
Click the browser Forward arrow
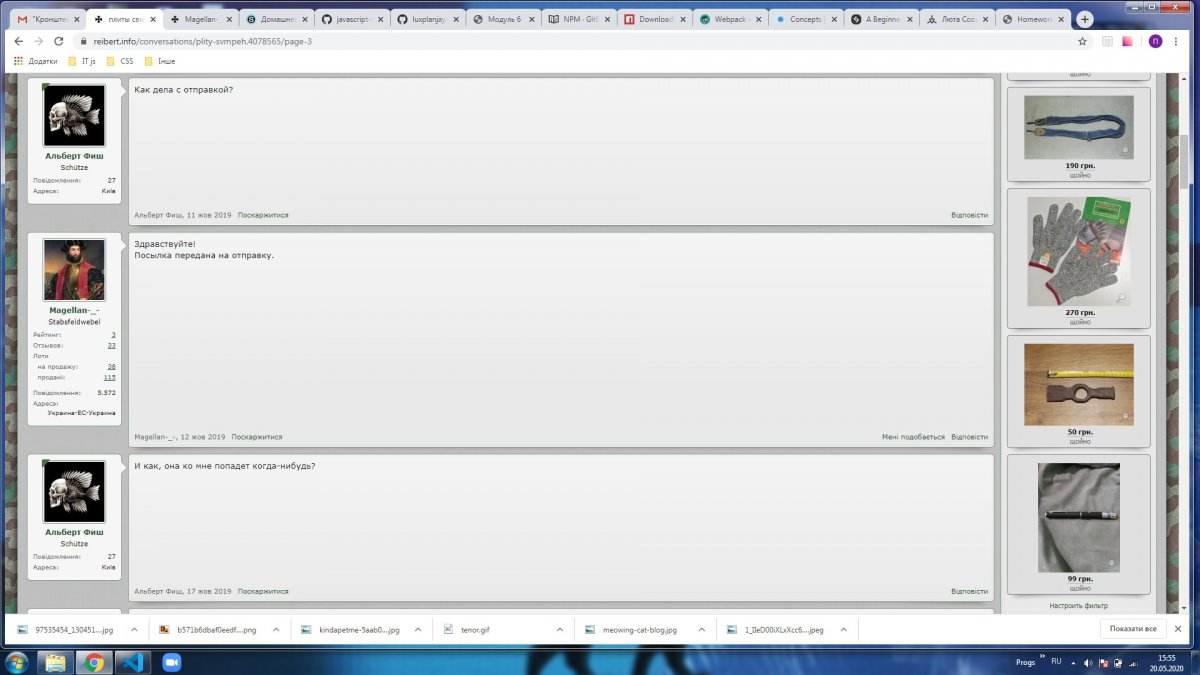38,41
